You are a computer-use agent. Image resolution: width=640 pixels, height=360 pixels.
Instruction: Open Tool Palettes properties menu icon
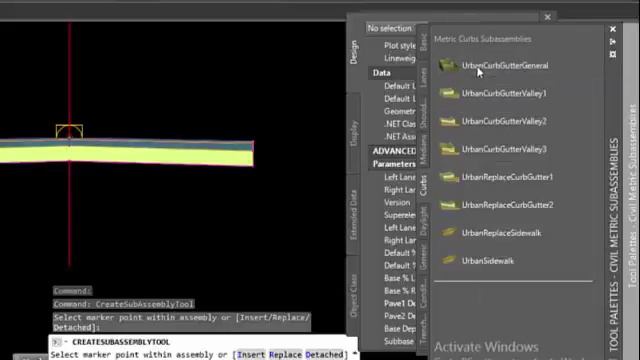(613, 54)
